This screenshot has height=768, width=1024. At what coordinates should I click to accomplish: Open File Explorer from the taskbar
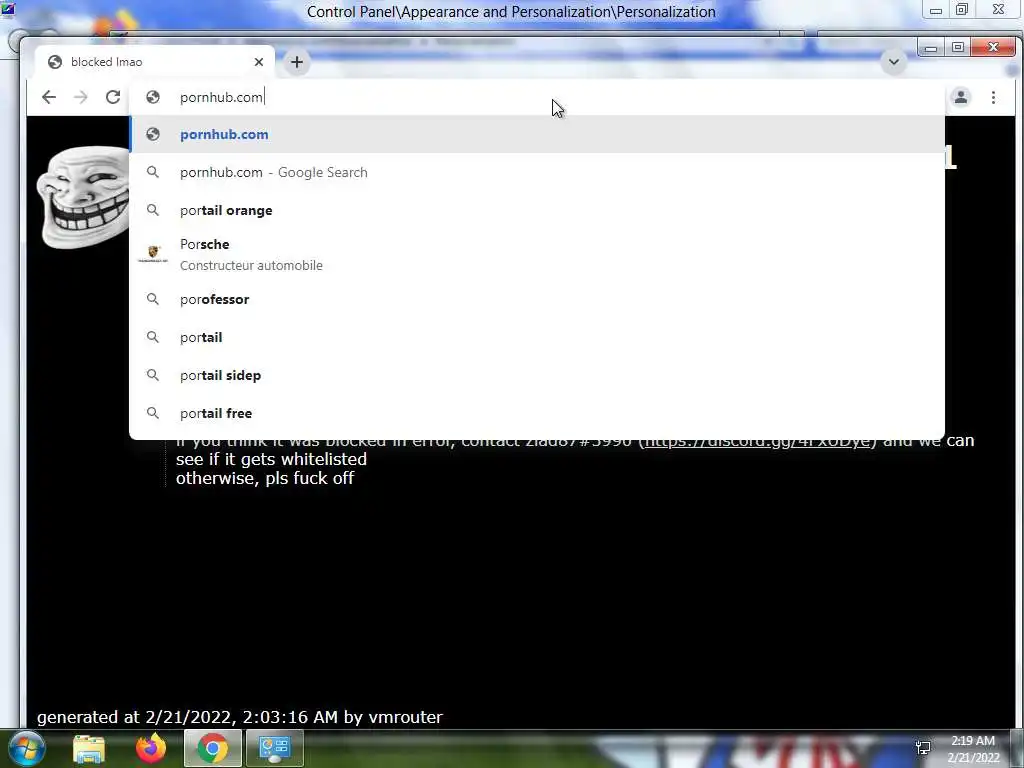point(89,748)
